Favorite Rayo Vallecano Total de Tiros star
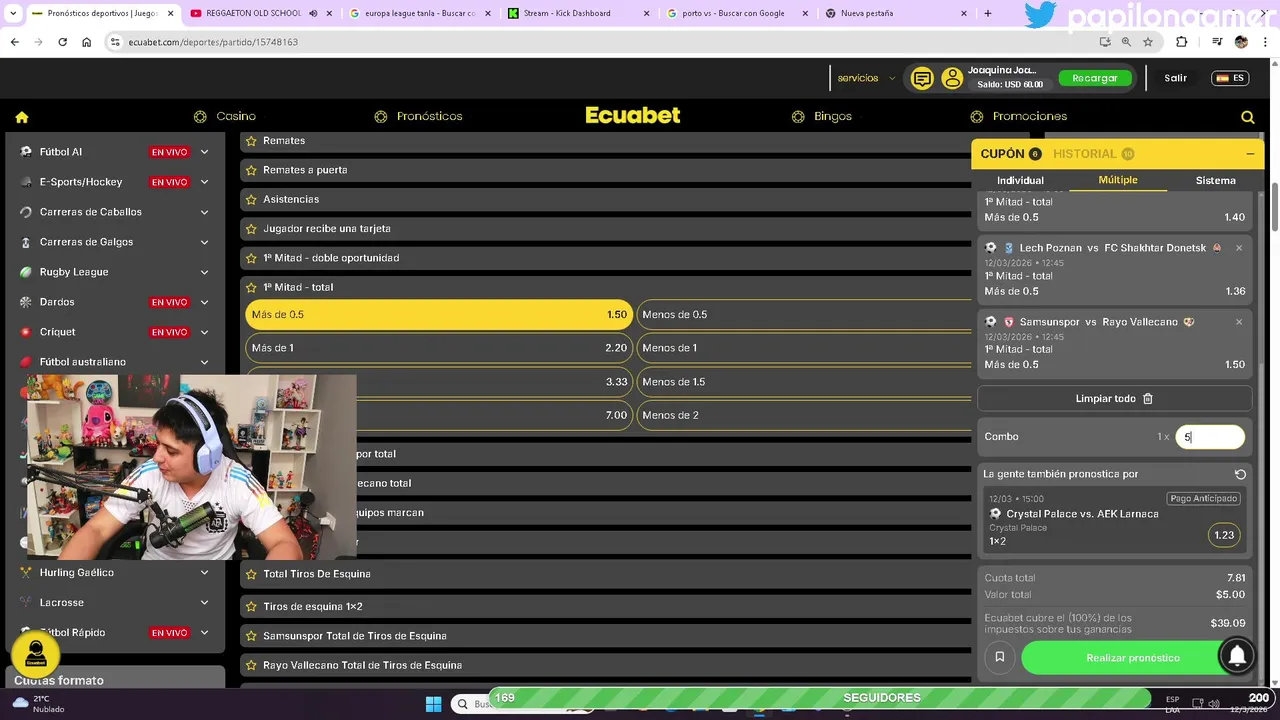Screen dimensions: 1280x720 [x=251, y=665]
